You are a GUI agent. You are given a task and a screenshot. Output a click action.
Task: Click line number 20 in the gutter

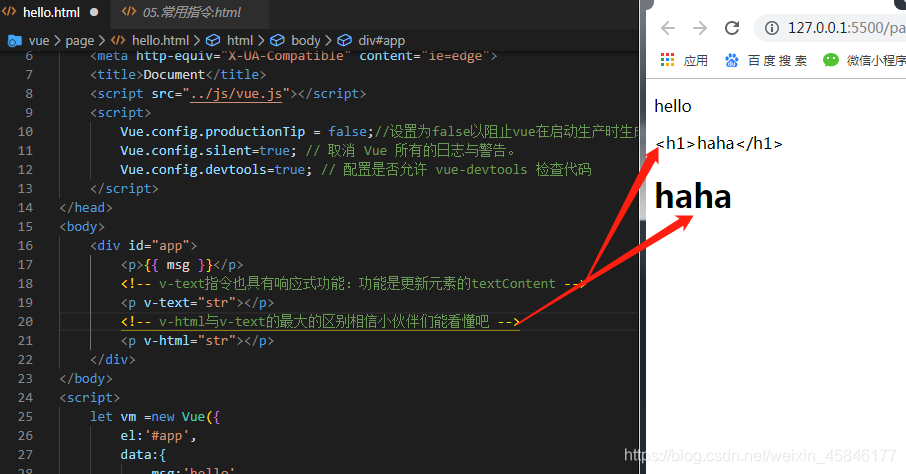pyautogui.click(x=25, y=321)
